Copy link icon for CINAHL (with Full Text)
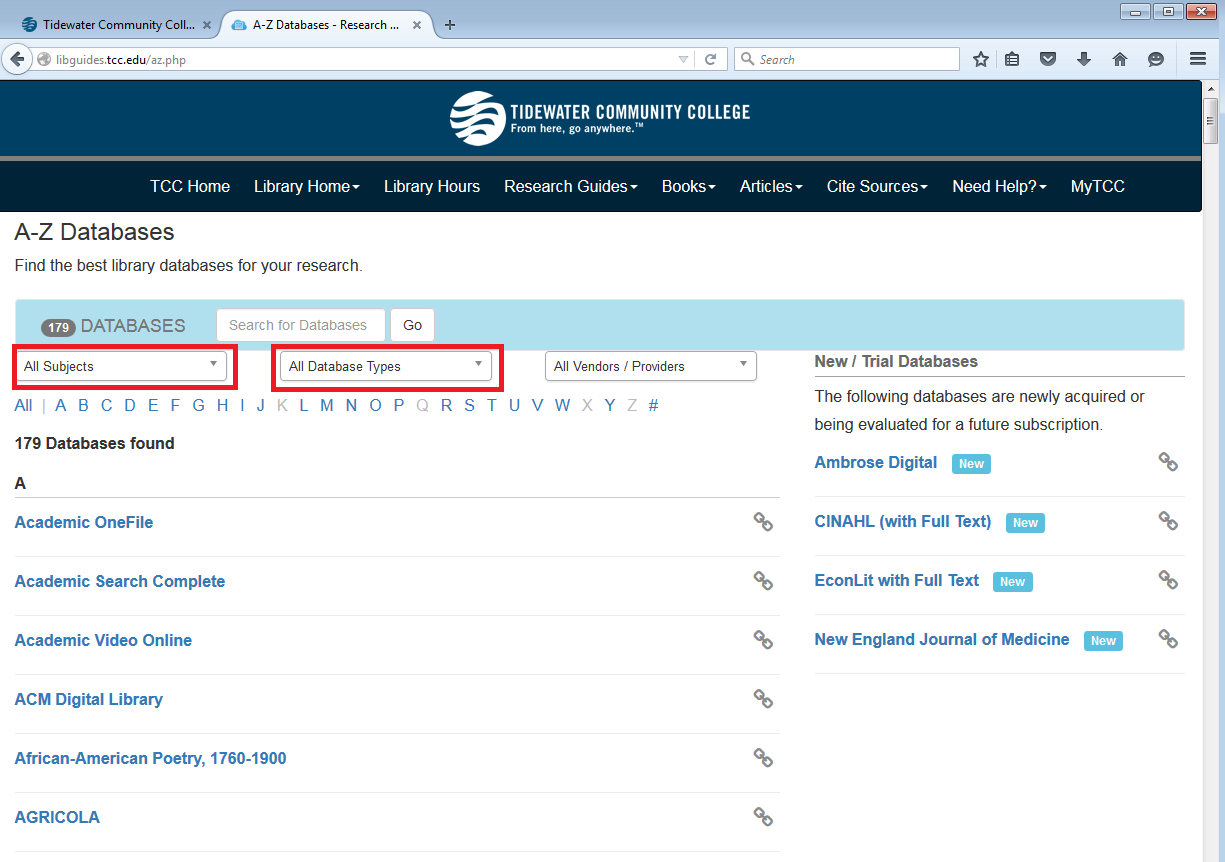1225x862 pixels. click(x=1168, y=521)
